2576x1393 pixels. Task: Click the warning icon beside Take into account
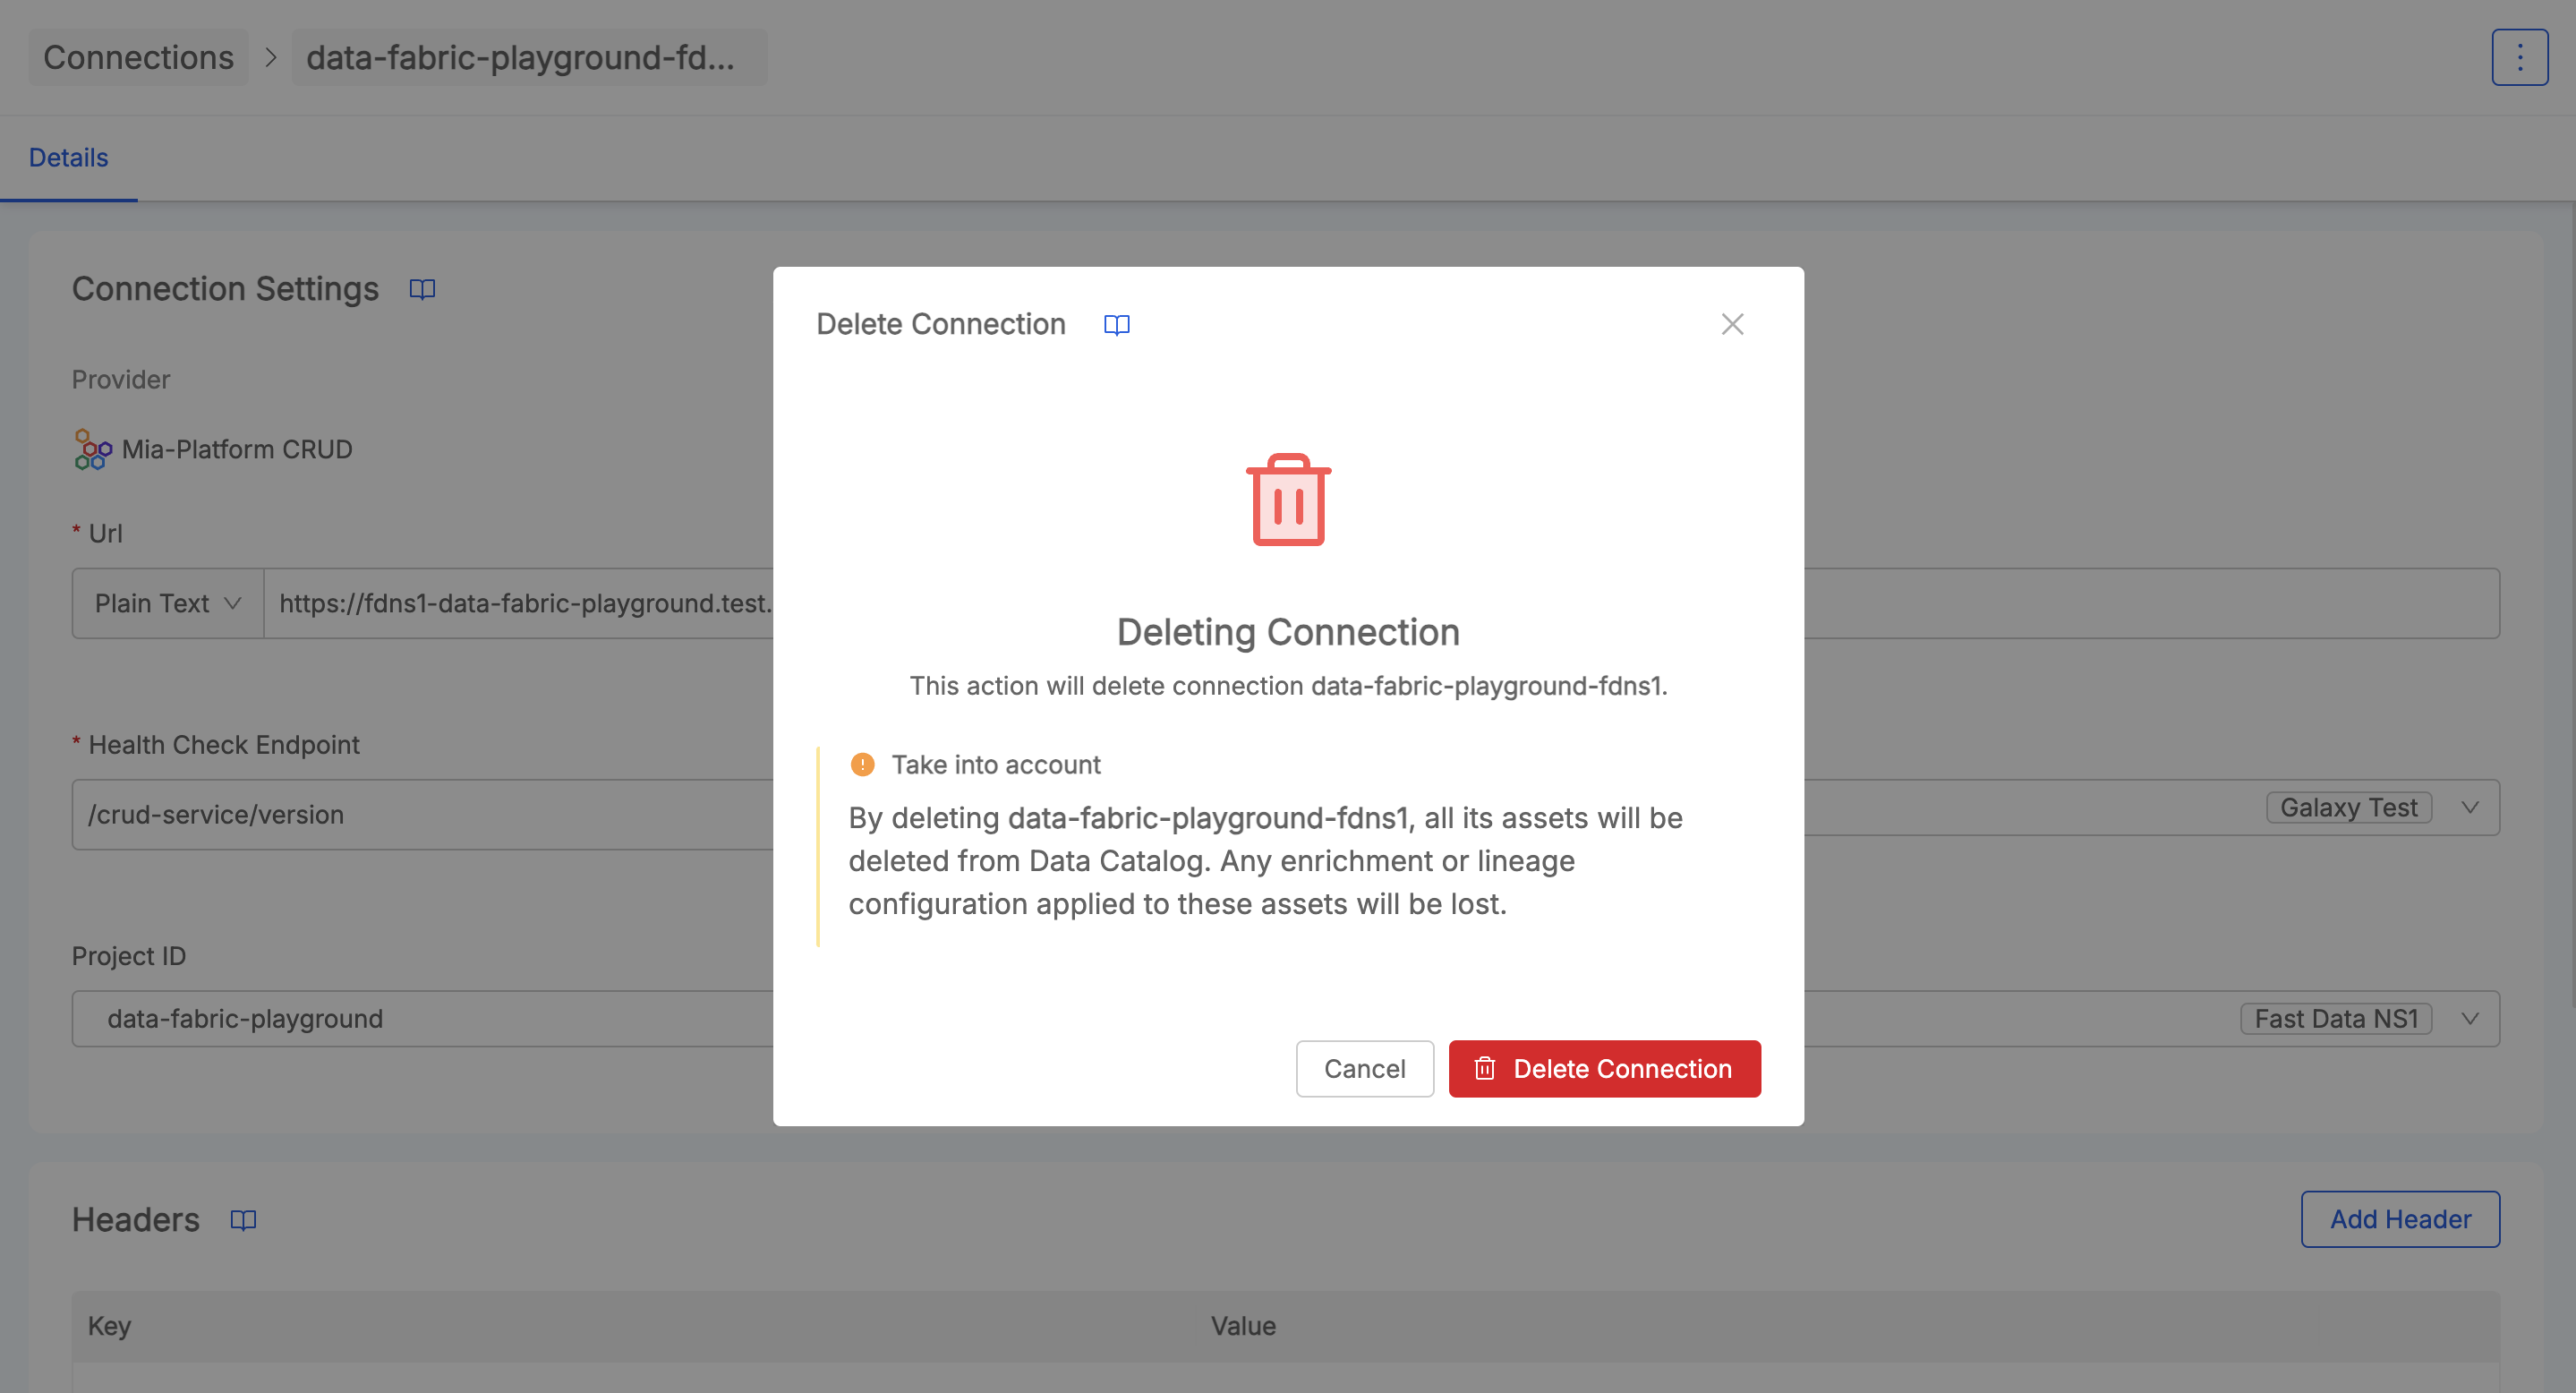tap(862, 764)
